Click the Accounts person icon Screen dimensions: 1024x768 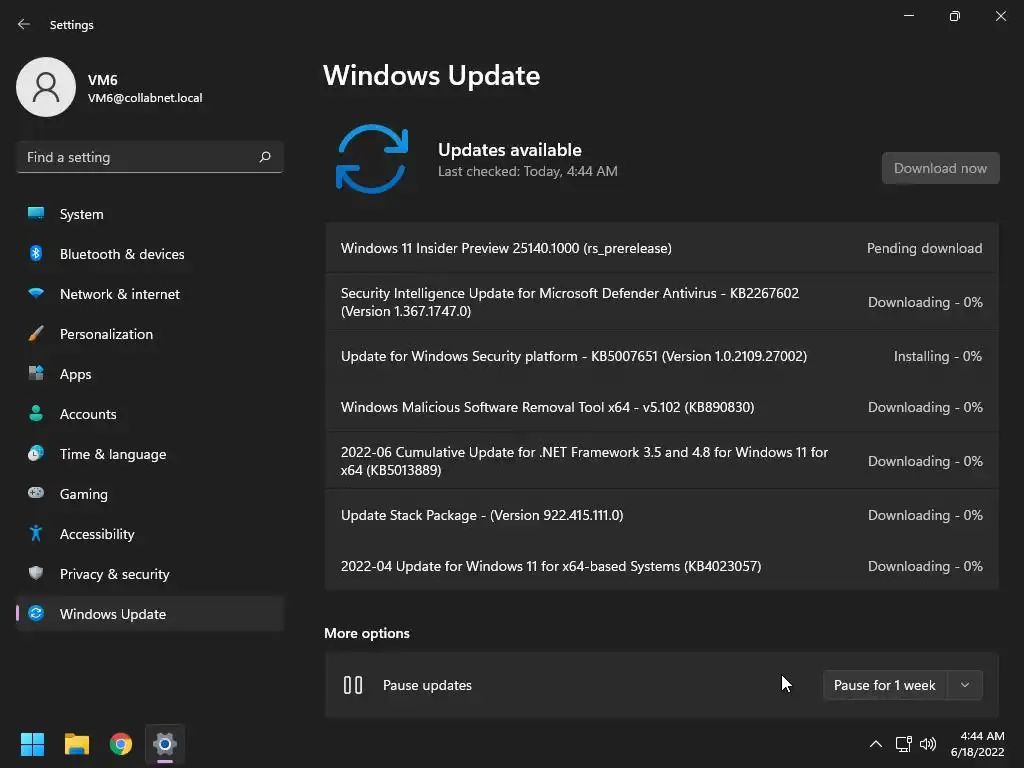(36, 413)
